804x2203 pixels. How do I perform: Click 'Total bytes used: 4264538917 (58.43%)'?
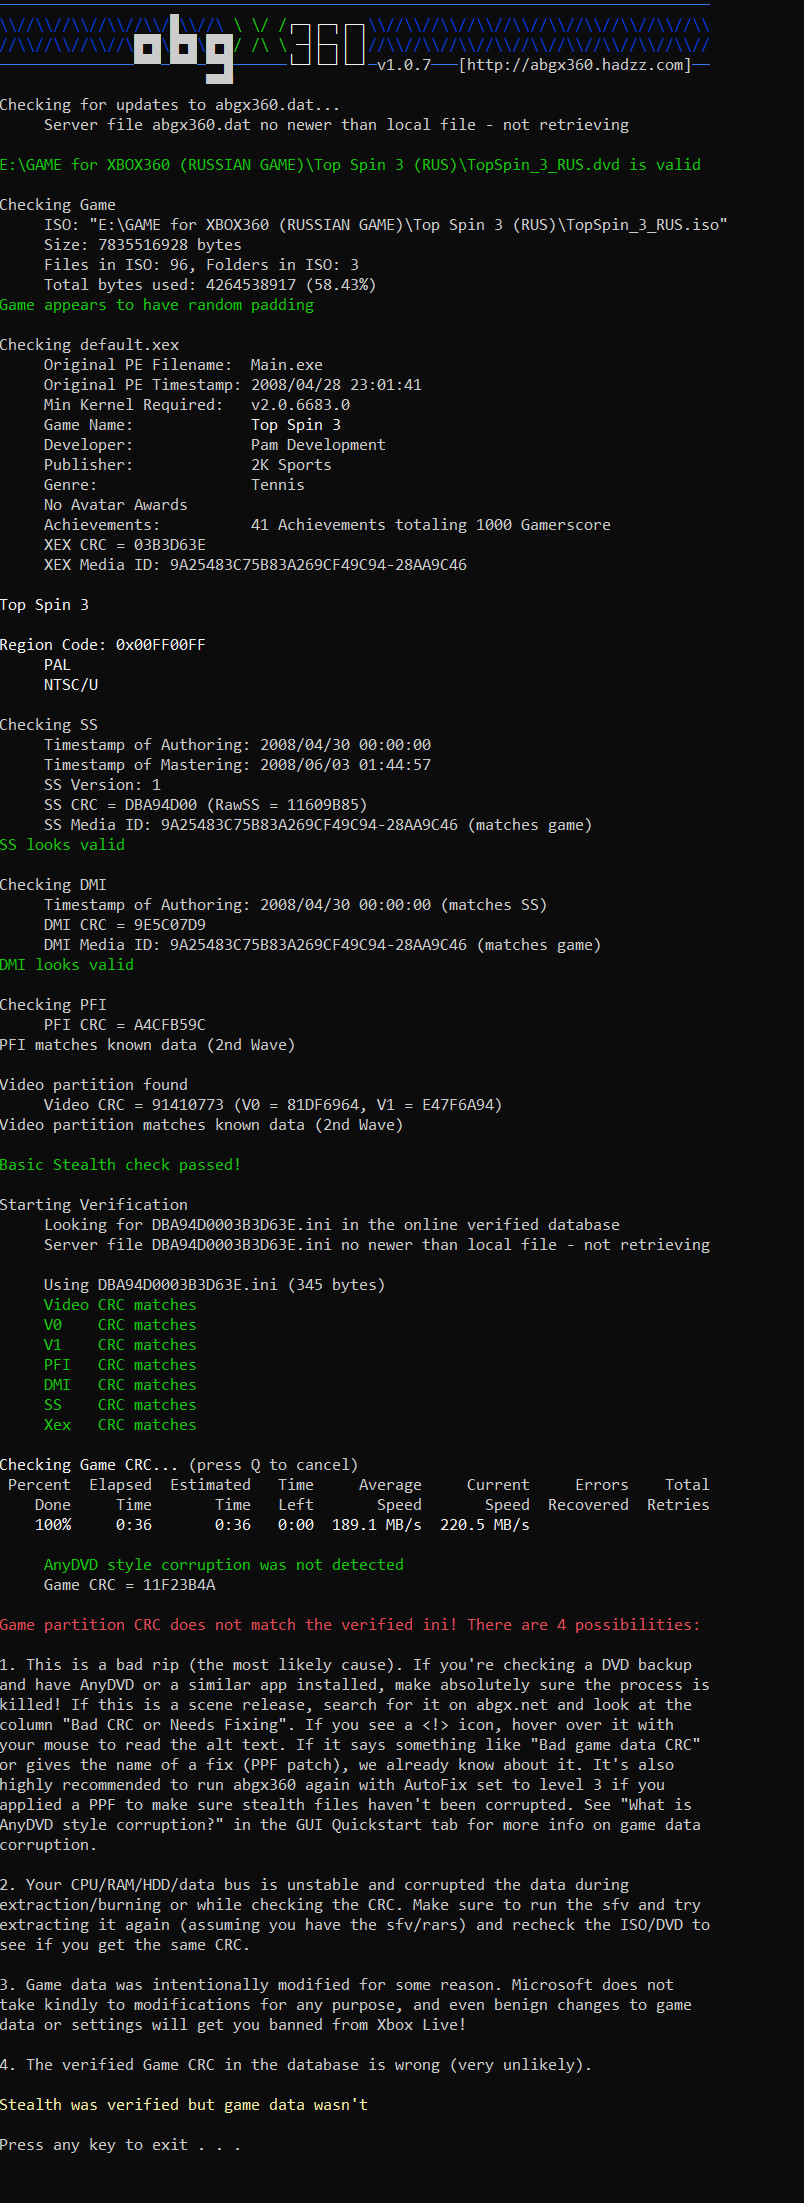point(210,285)
